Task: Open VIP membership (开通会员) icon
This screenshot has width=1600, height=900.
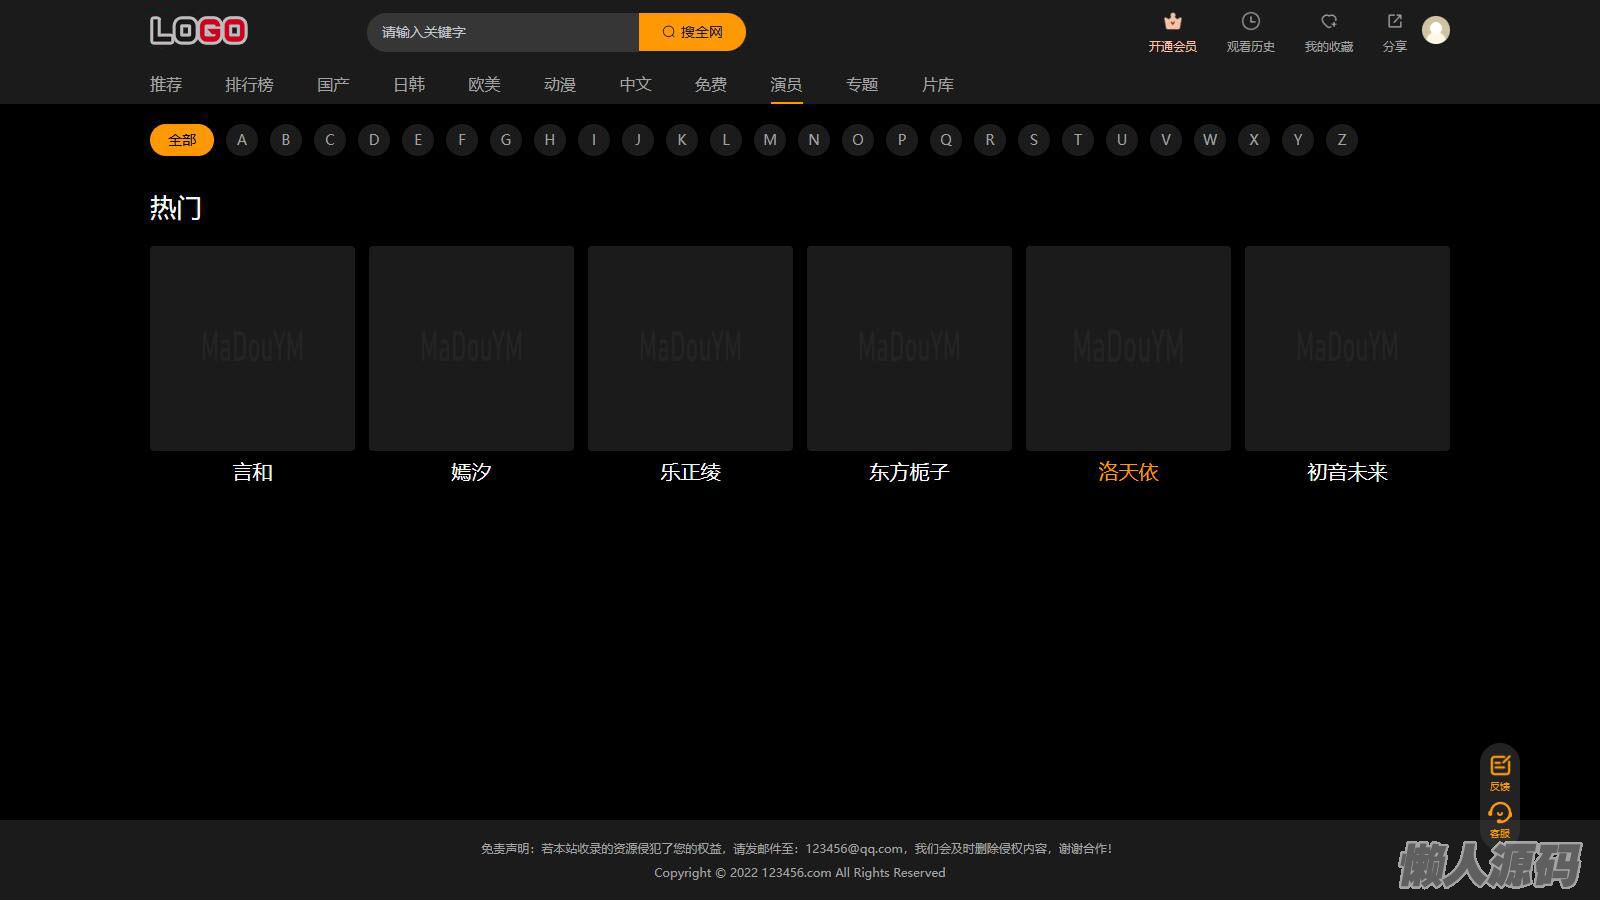Action: (x=1172, y=21)
